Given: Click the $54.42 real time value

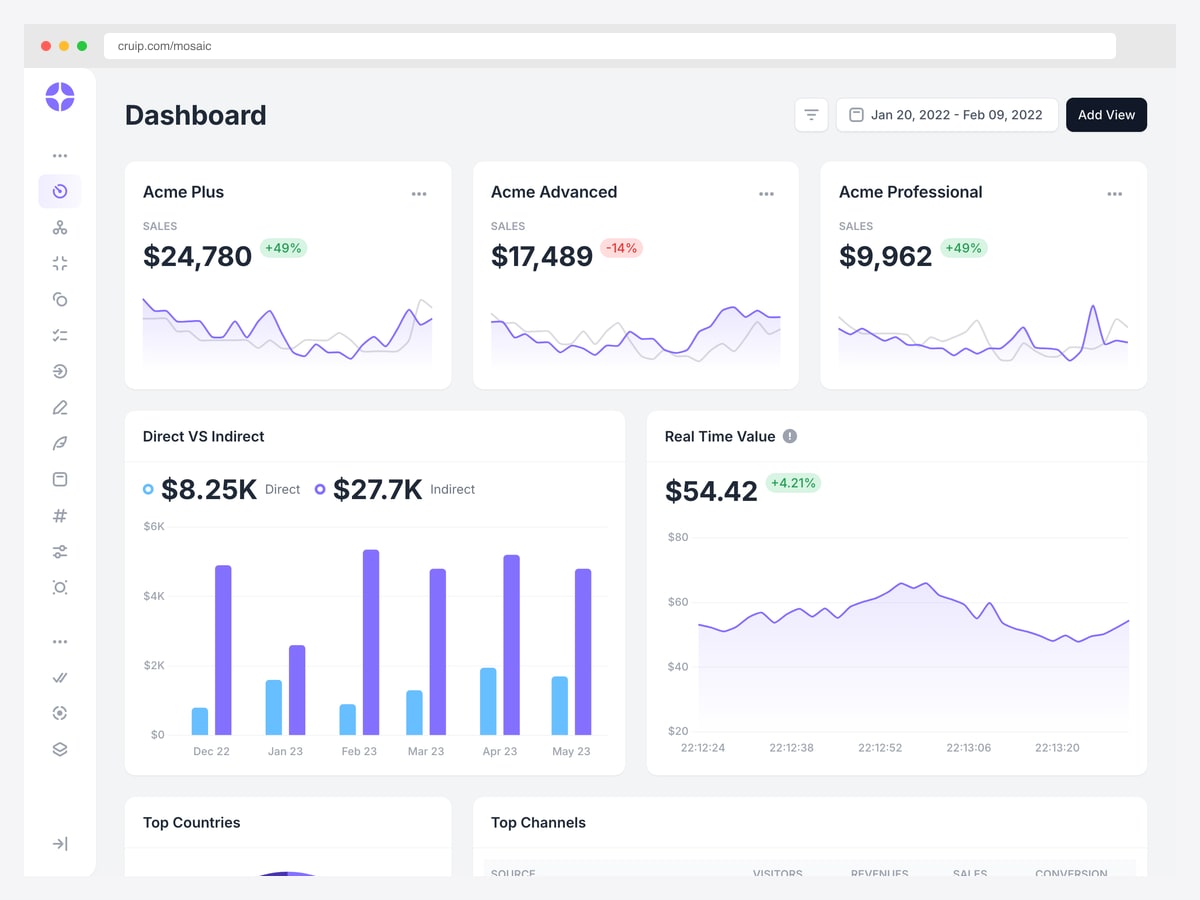Looking at the screenshot, I should tap(711, 491).
